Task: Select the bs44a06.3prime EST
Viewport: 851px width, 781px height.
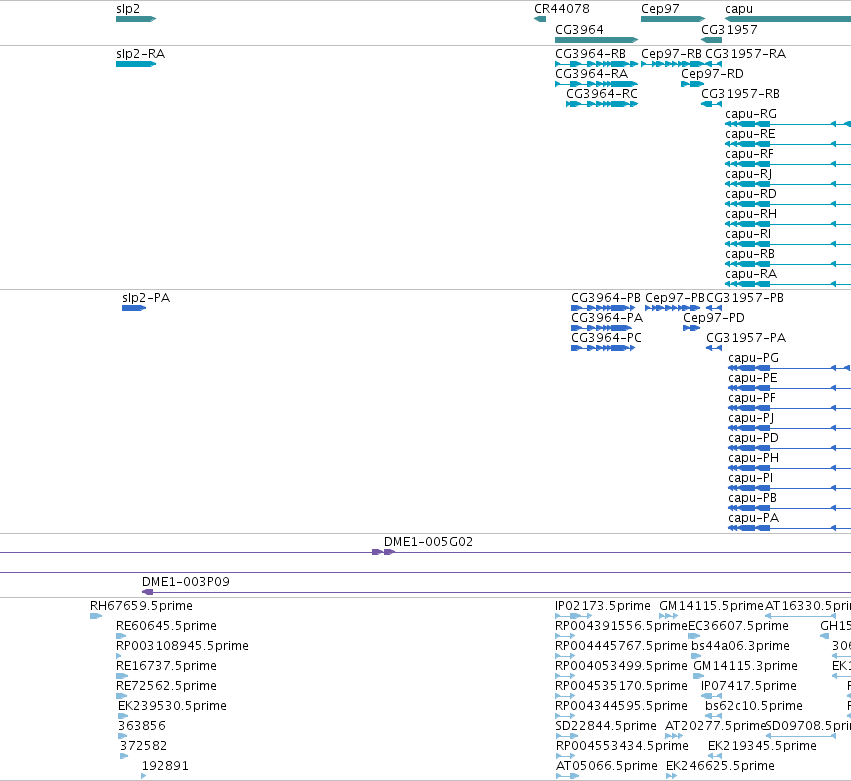Action: point(696,657)
